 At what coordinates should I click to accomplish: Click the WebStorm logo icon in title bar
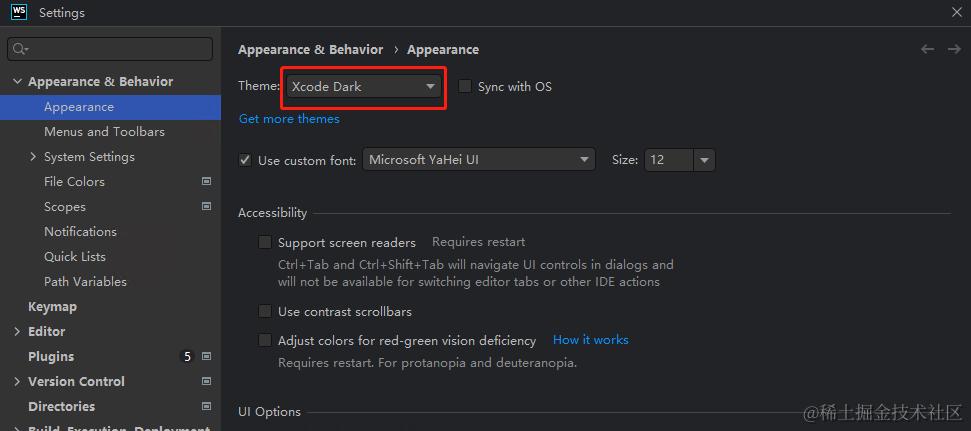coord(18,12)
